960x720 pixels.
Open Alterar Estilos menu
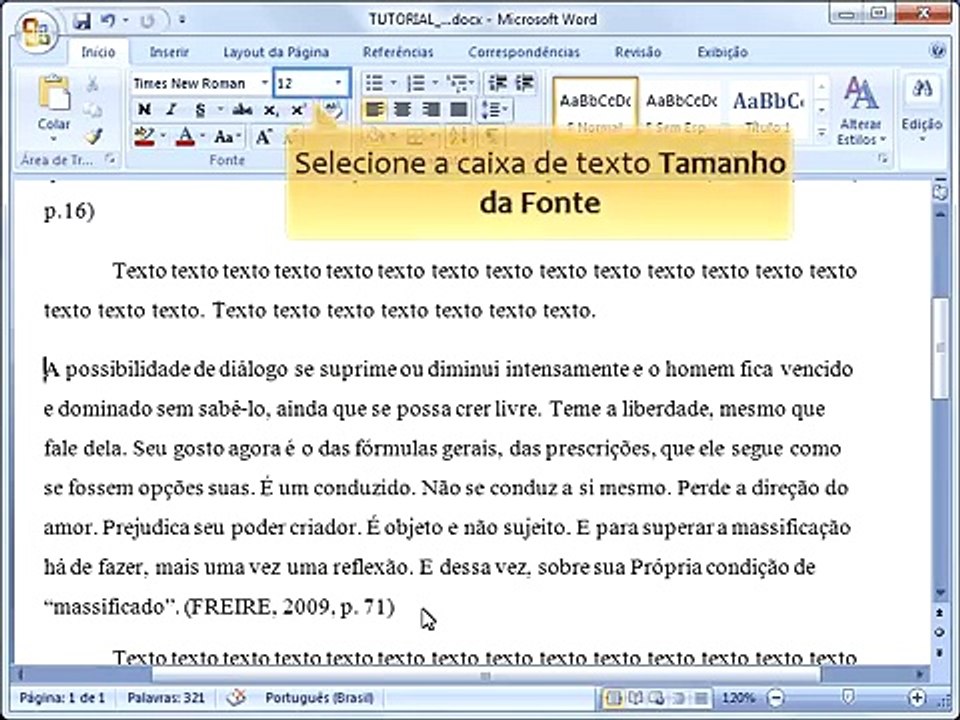(861, 111)
